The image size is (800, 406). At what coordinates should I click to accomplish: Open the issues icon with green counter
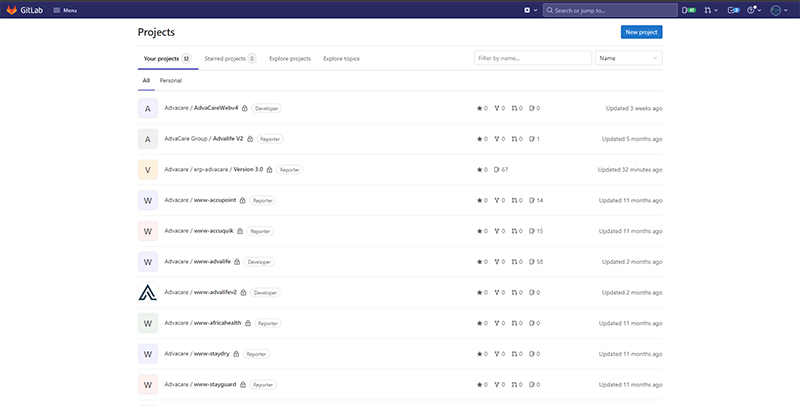pos(689,10)
